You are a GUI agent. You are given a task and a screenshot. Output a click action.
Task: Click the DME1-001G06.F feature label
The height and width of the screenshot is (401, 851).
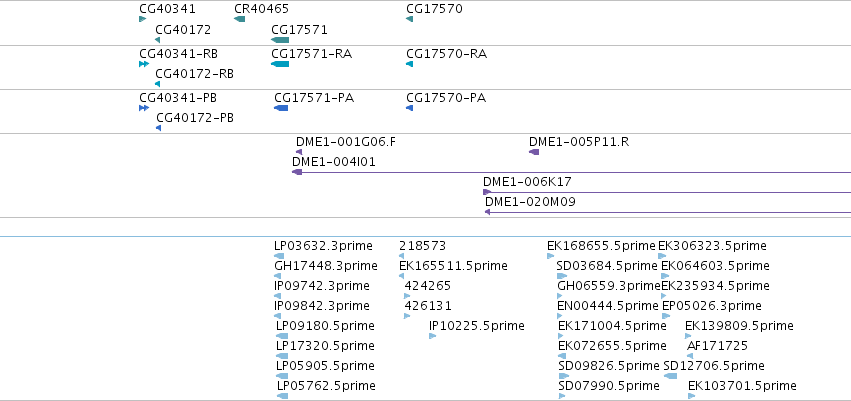346,142
